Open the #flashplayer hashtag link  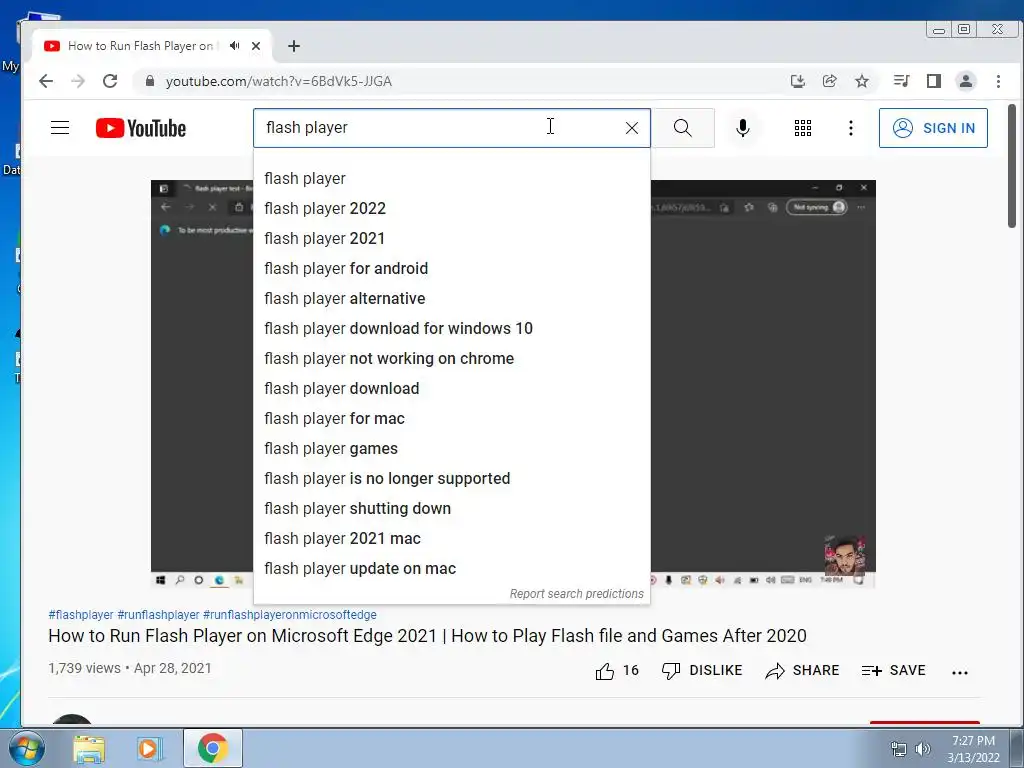[81, 615]
